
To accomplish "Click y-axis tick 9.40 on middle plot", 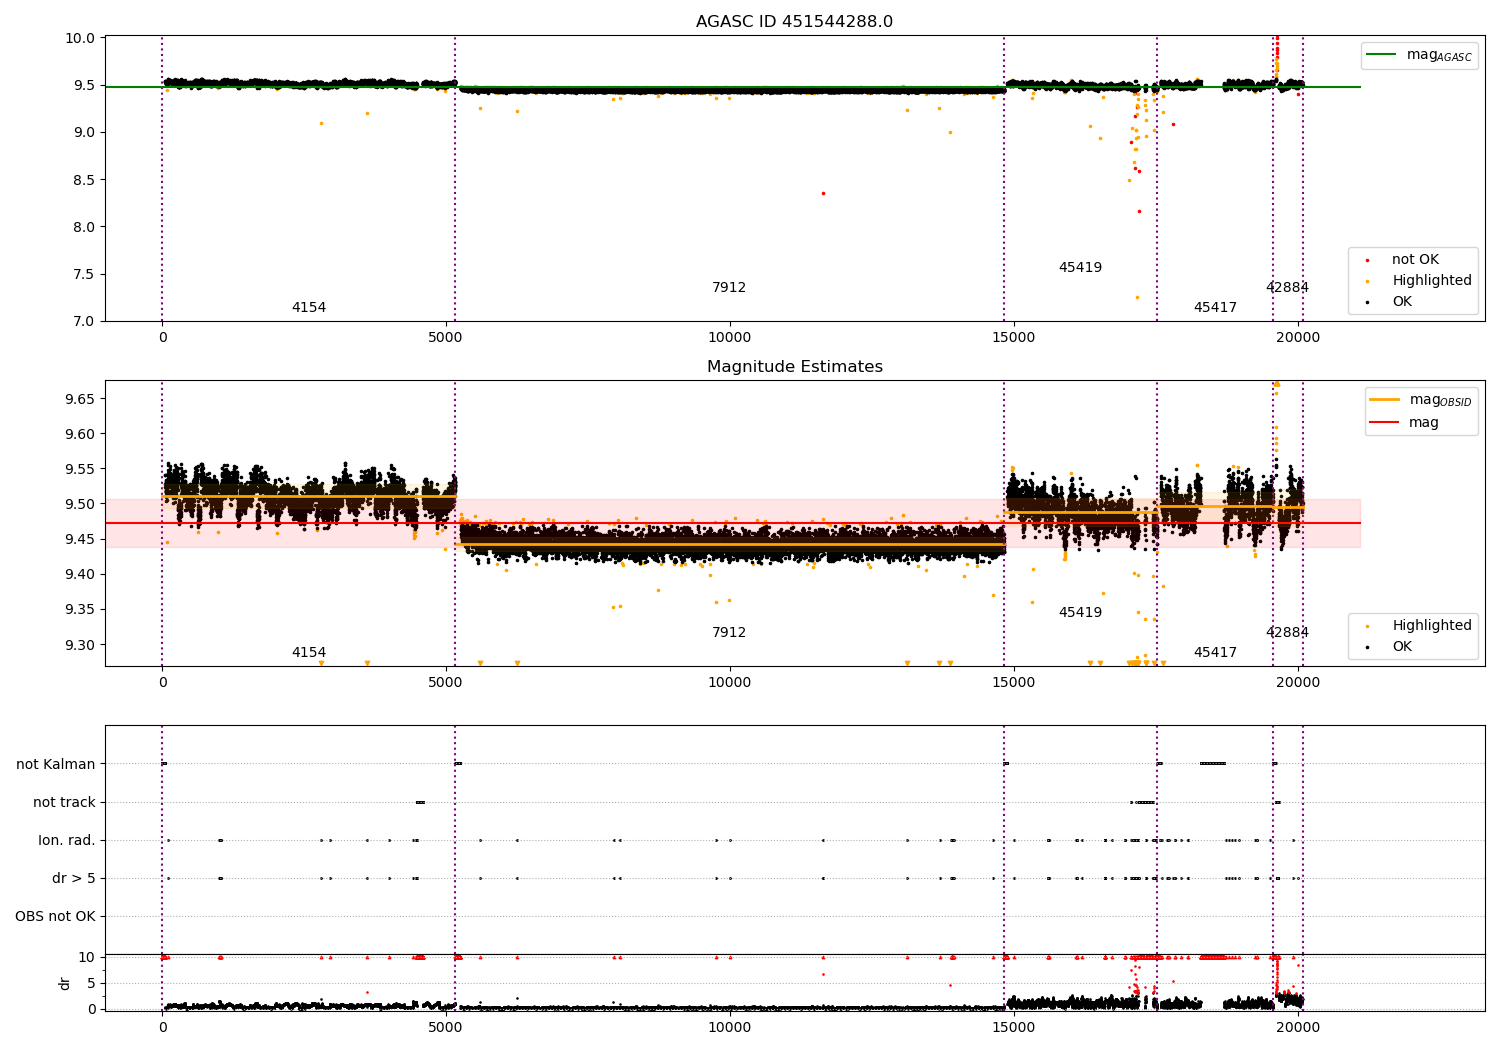I will 80,575.
